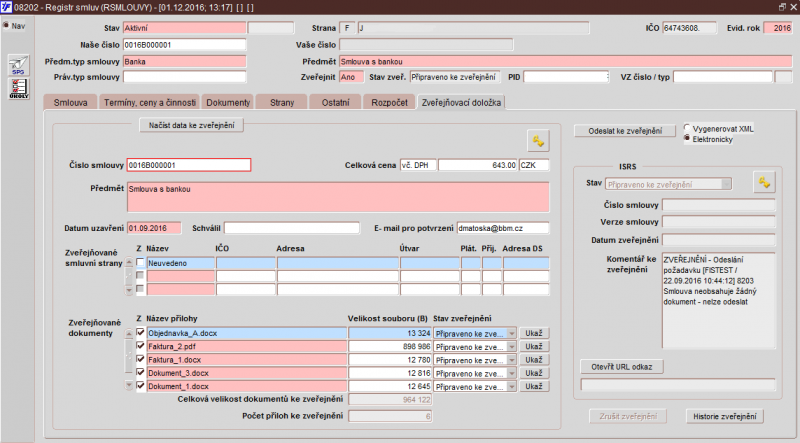Screen dimensions: 800x443
Task: Click the Naše číslo input field
Action: pos(184,45)
